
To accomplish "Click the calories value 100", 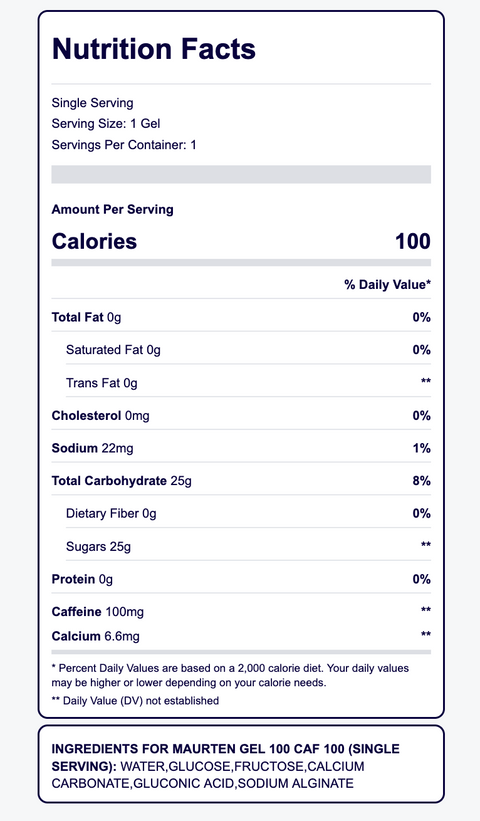I will [412, 241].
